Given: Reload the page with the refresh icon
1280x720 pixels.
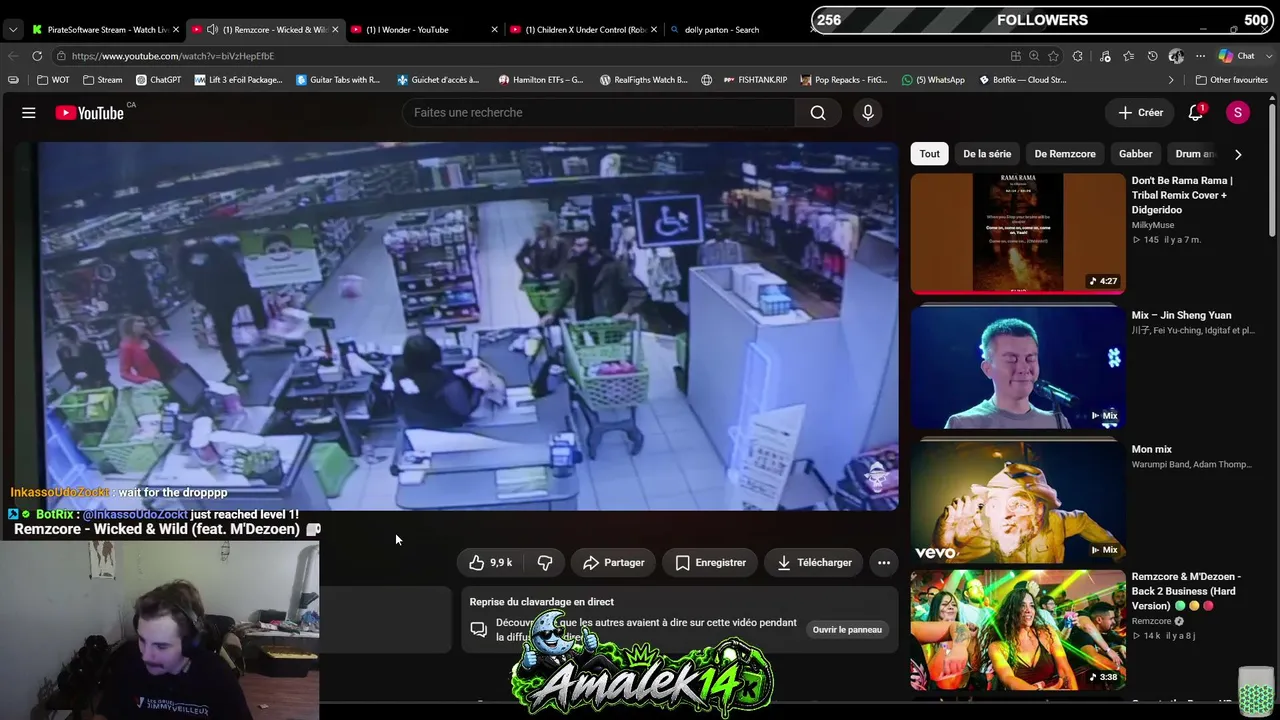Looking at the screenshot, I should coord(37,56).
